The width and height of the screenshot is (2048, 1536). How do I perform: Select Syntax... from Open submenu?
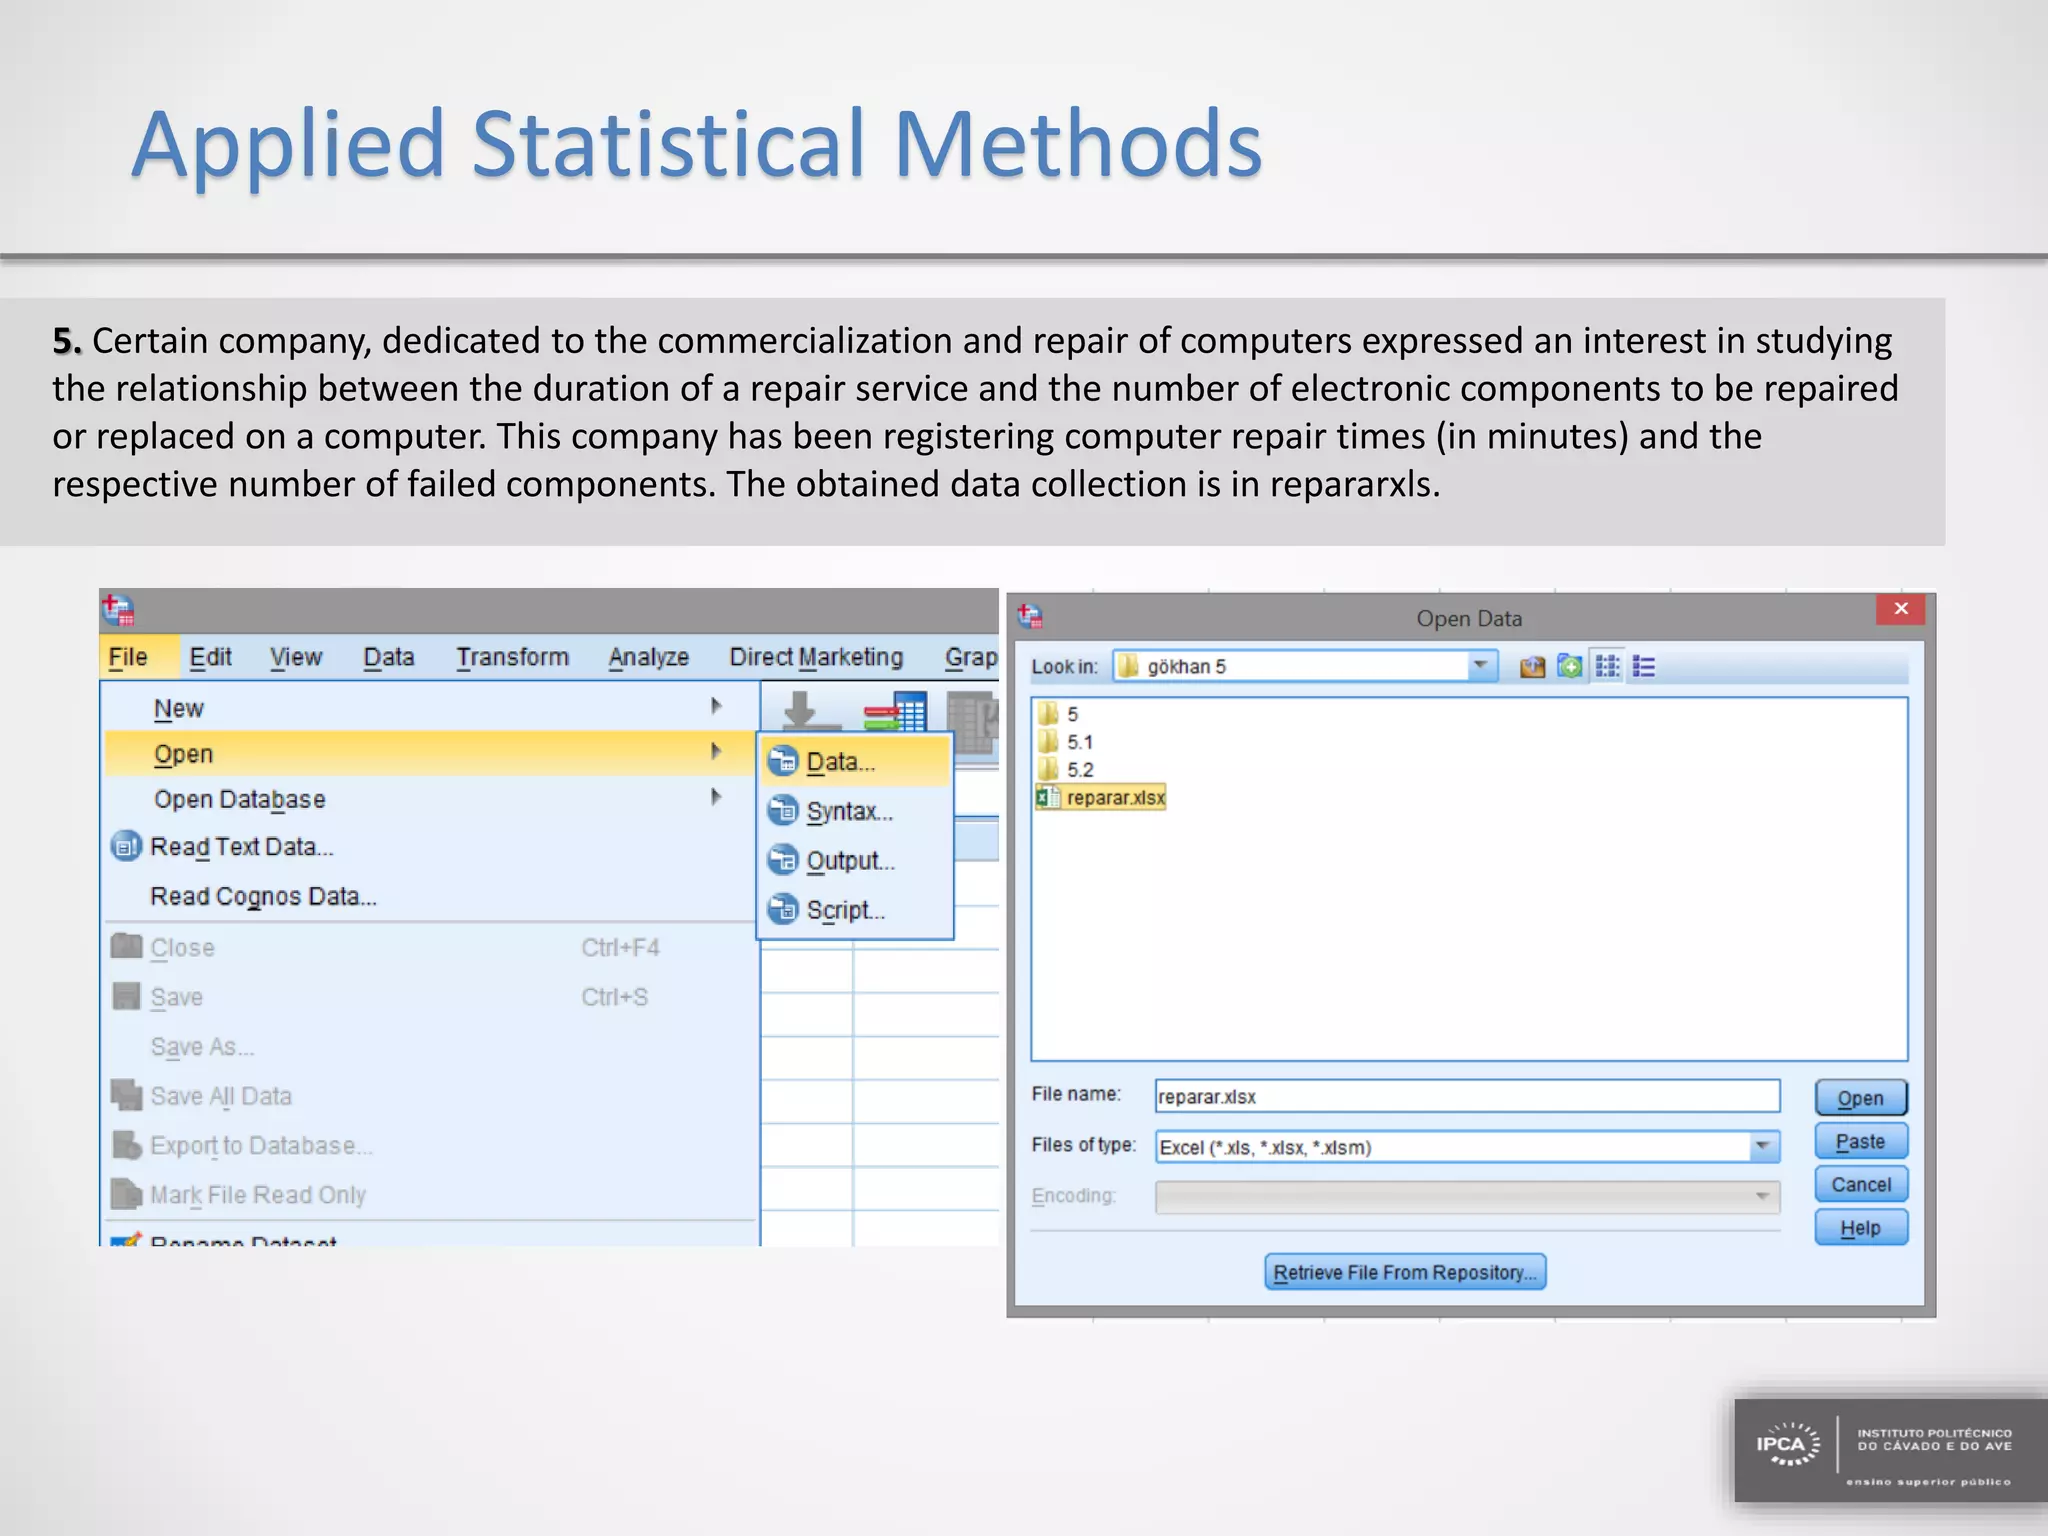coord(855,811)
